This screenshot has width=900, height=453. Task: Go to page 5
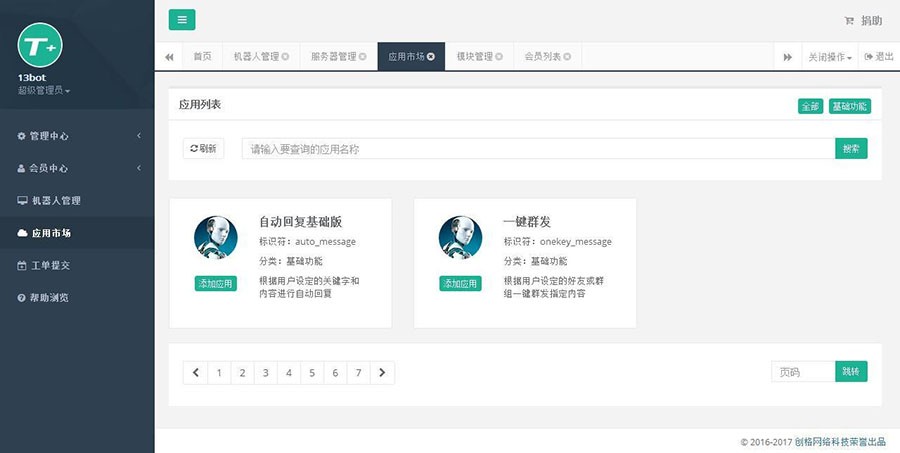click(312, 373)
